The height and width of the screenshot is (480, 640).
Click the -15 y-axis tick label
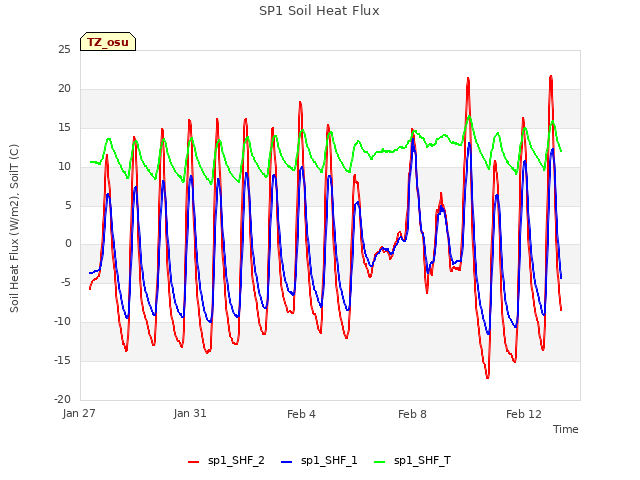coord(62,360)
